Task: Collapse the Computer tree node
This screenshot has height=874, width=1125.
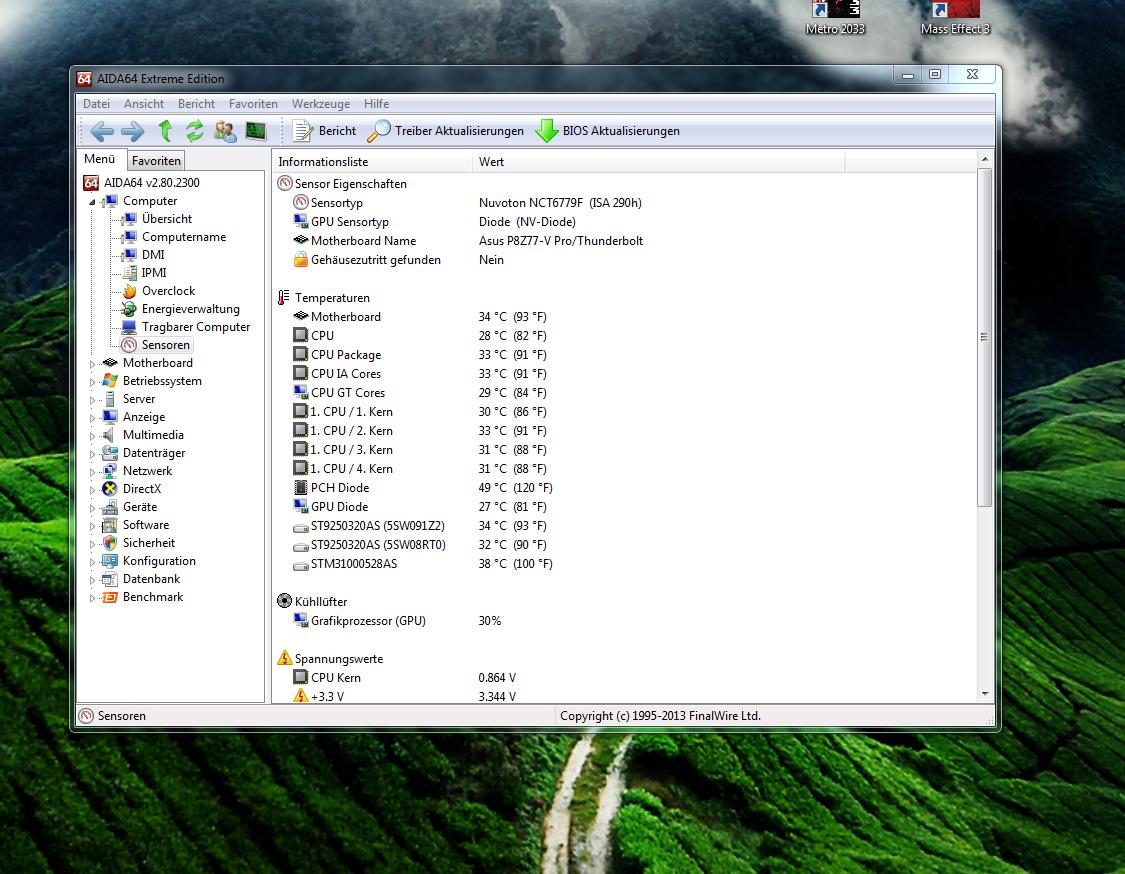Action: click(93, 202)
